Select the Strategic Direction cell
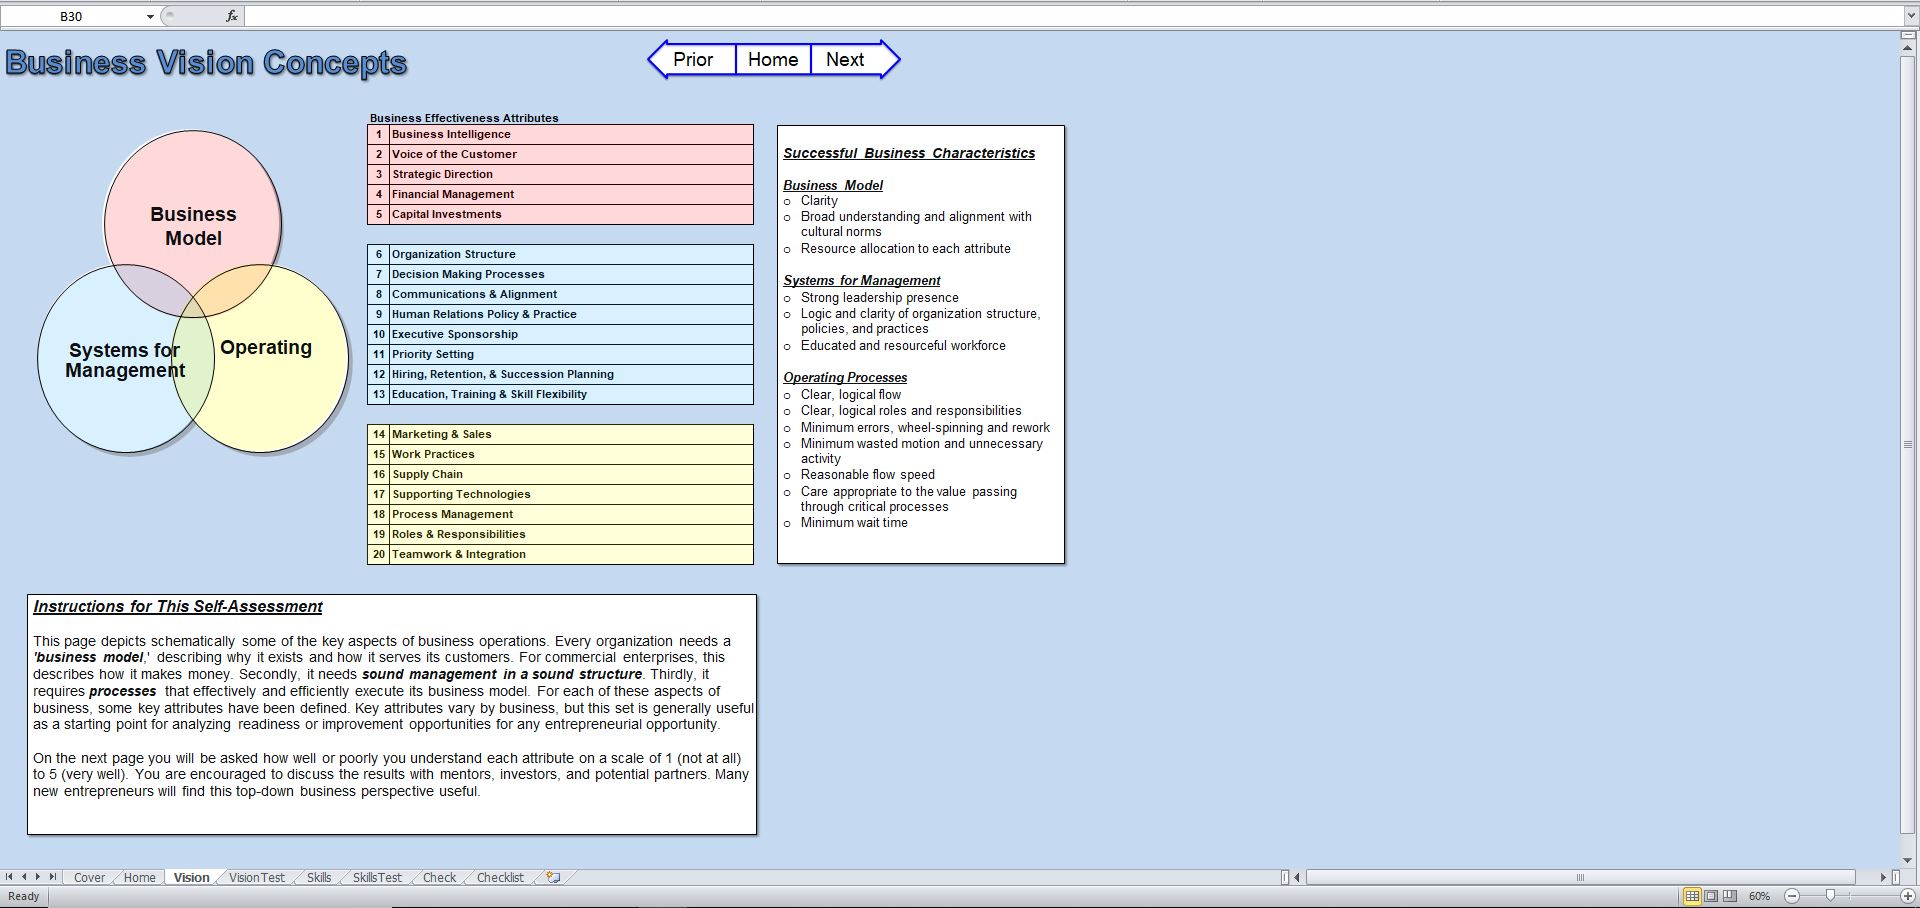 [571, 174]
